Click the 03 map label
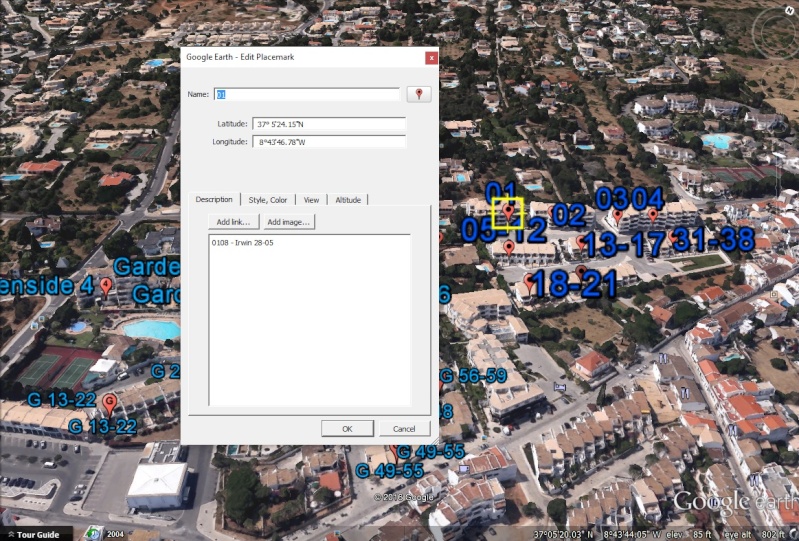The width and height of the screenshot is (799, 541). click(x=612, y=198)
